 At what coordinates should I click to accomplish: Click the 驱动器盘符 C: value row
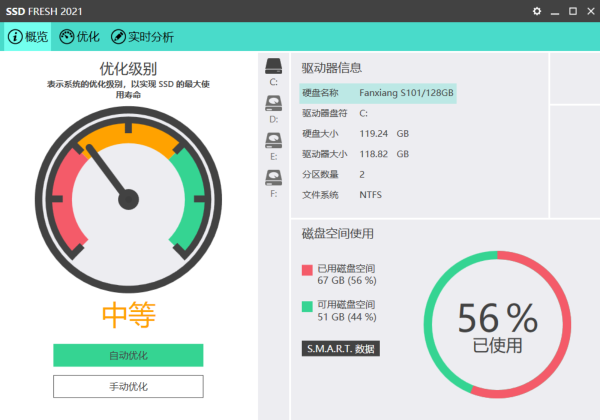click(335, 113)
